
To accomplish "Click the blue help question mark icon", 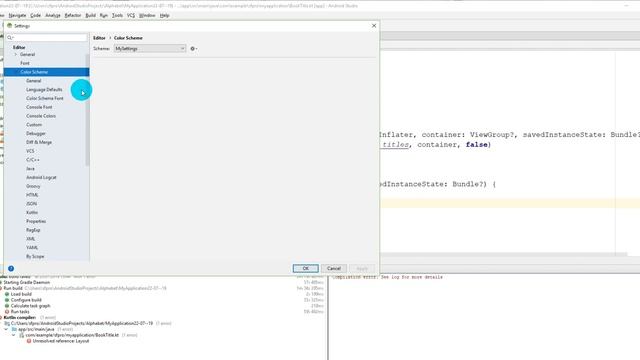I will coord(11,269).
